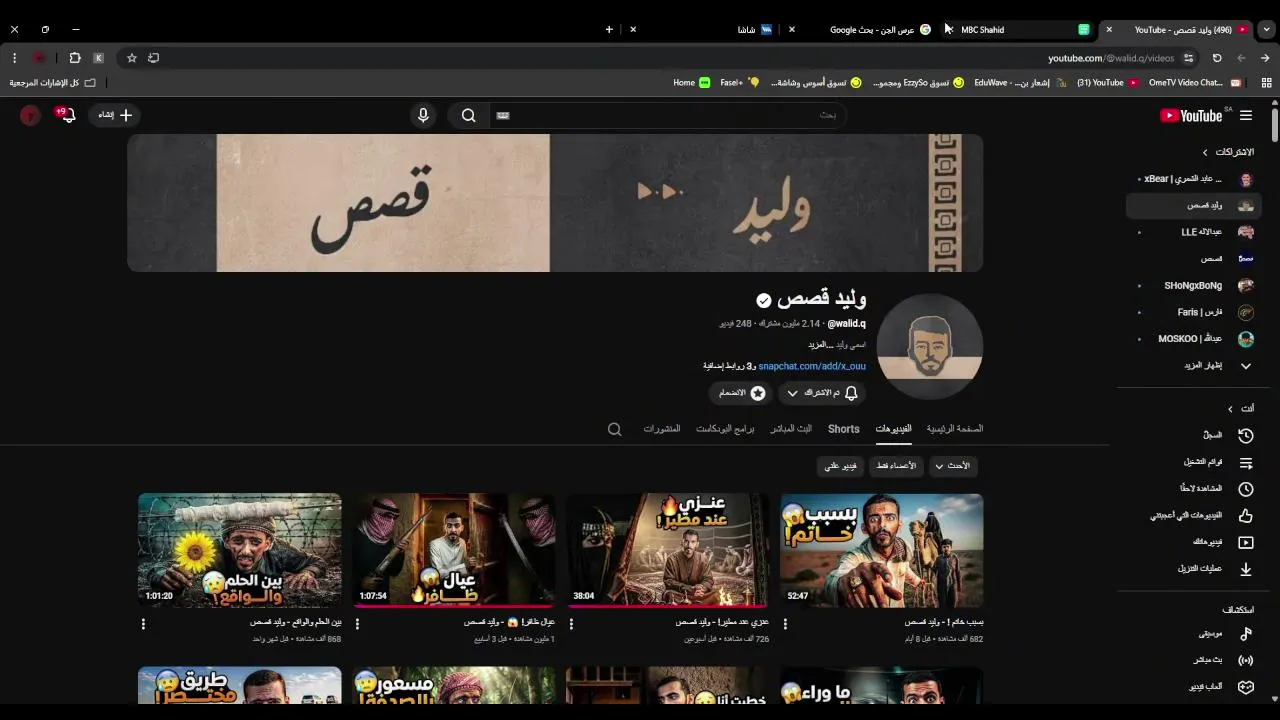Viewport: 1280px width, 720px height.
Task: Open browser extensions puzzle icon
Action: [x=75, y=58]
